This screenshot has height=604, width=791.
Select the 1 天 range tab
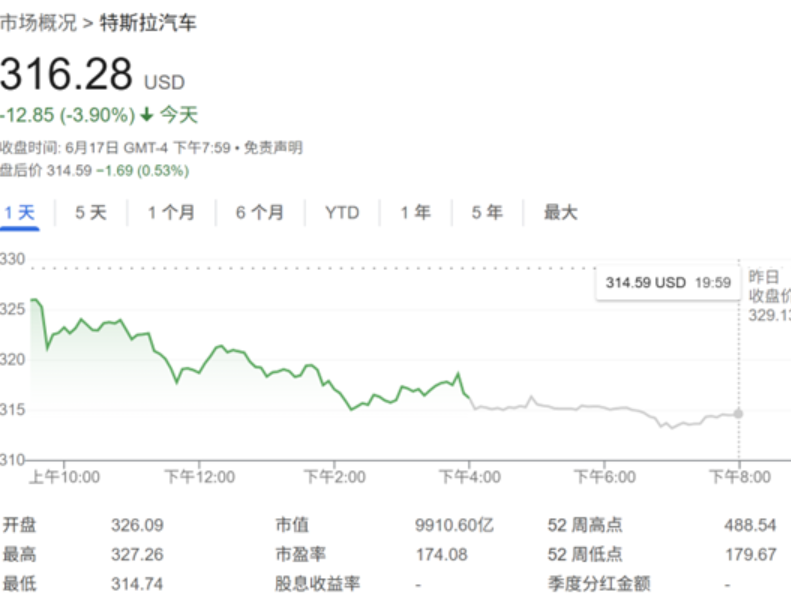(20, 212)
